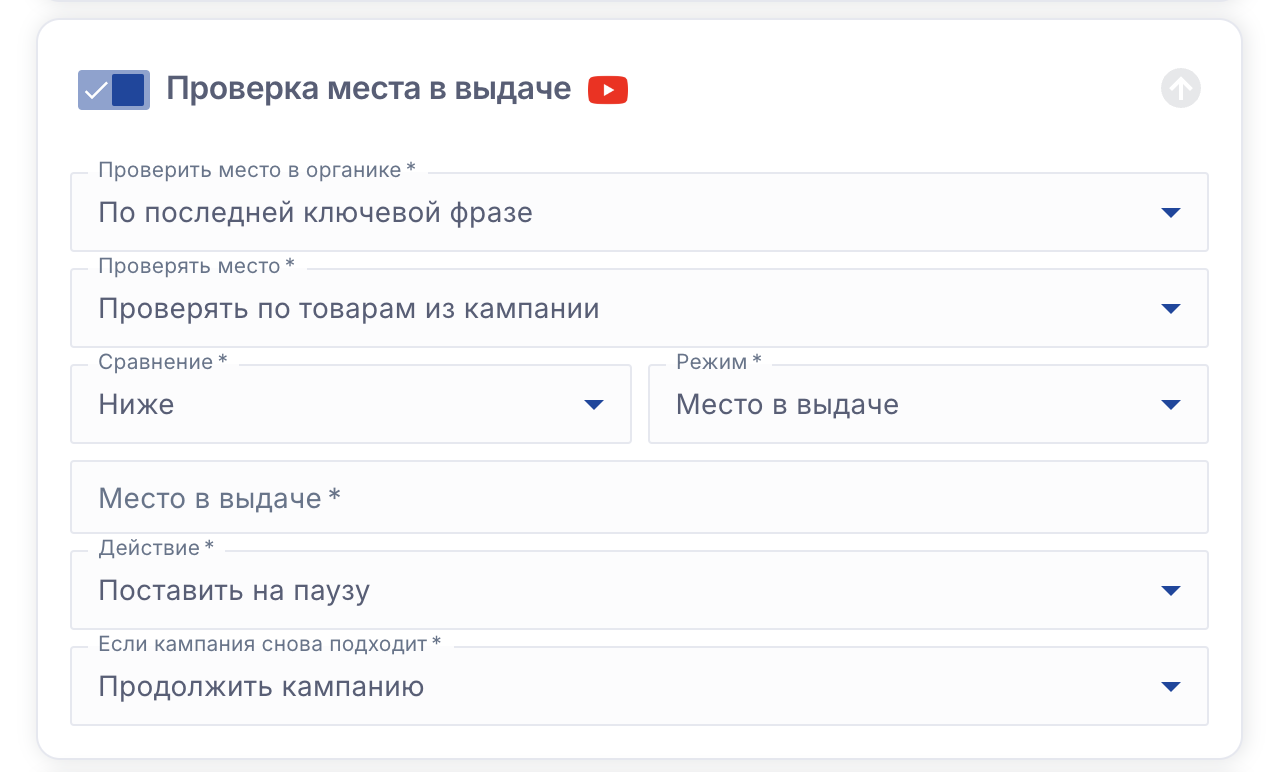Click the caret beside Продолжить кампанию

[1170, 687]
